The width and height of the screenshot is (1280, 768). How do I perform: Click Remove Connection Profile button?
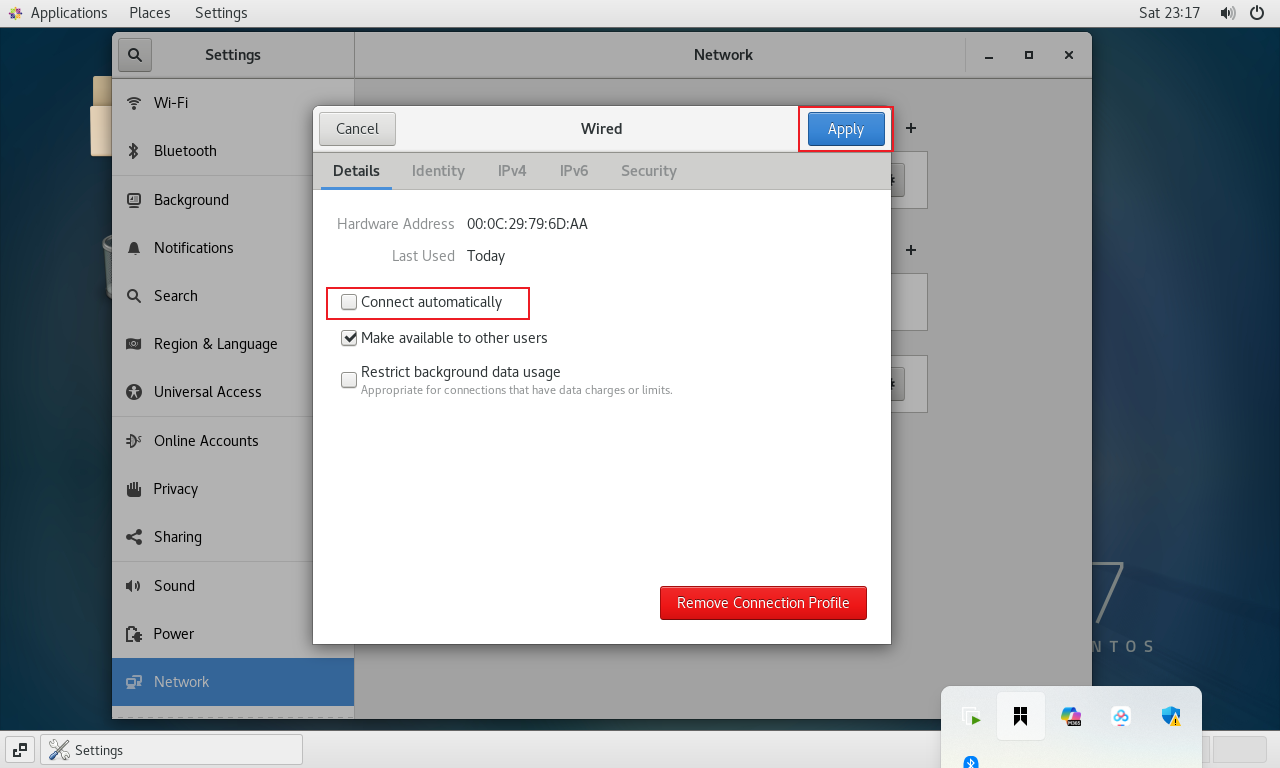763,603
